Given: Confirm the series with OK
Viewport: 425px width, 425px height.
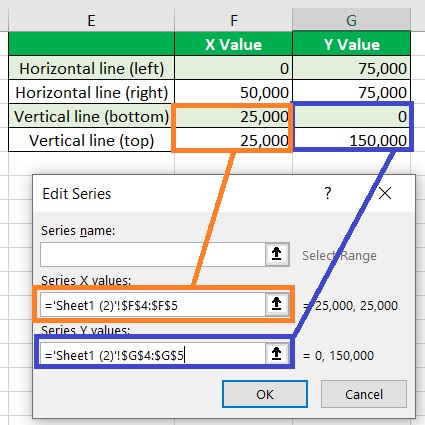Looking at the screenshot, I should [x=265, y=394].
